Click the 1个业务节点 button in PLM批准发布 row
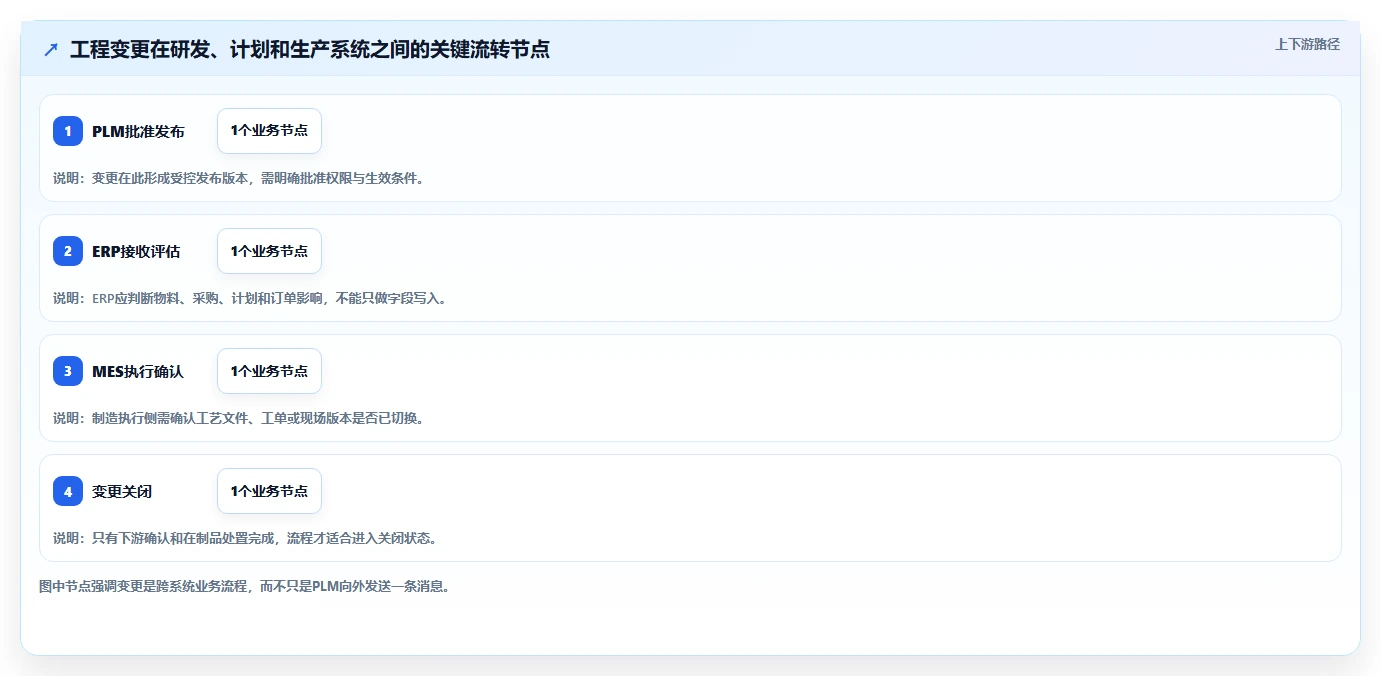Image resolution: width=1381 pixels, height=676 pixels. coord(269,131)
